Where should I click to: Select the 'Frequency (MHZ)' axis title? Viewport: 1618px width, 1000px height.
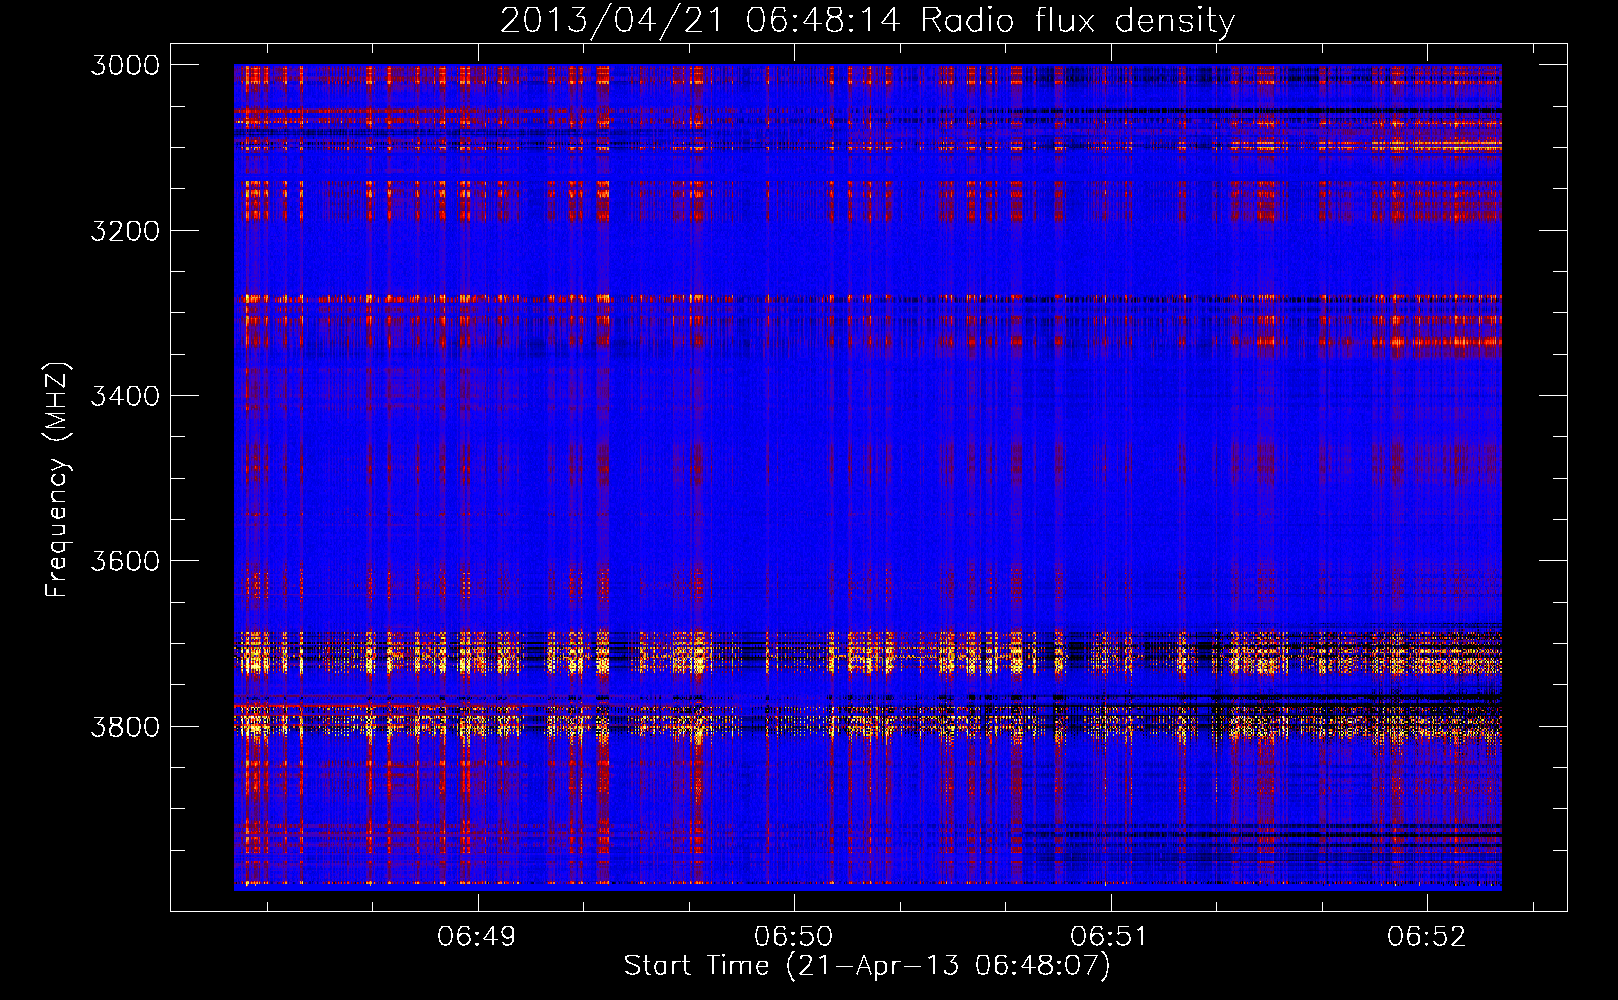point(57,480)
